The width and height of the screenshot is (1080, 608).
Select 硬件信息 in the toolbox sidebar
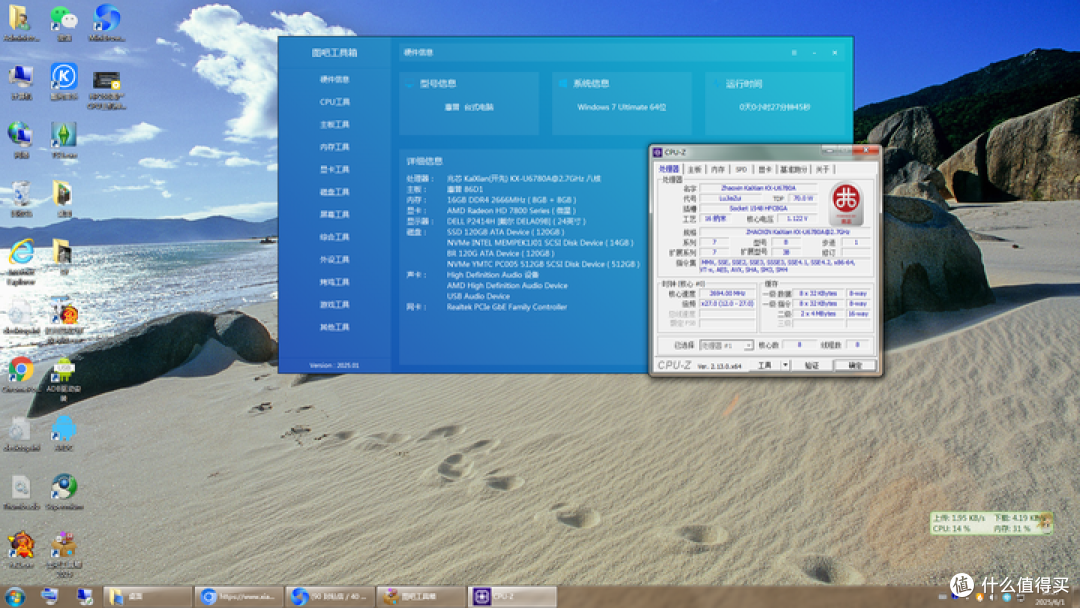(335, 80)
